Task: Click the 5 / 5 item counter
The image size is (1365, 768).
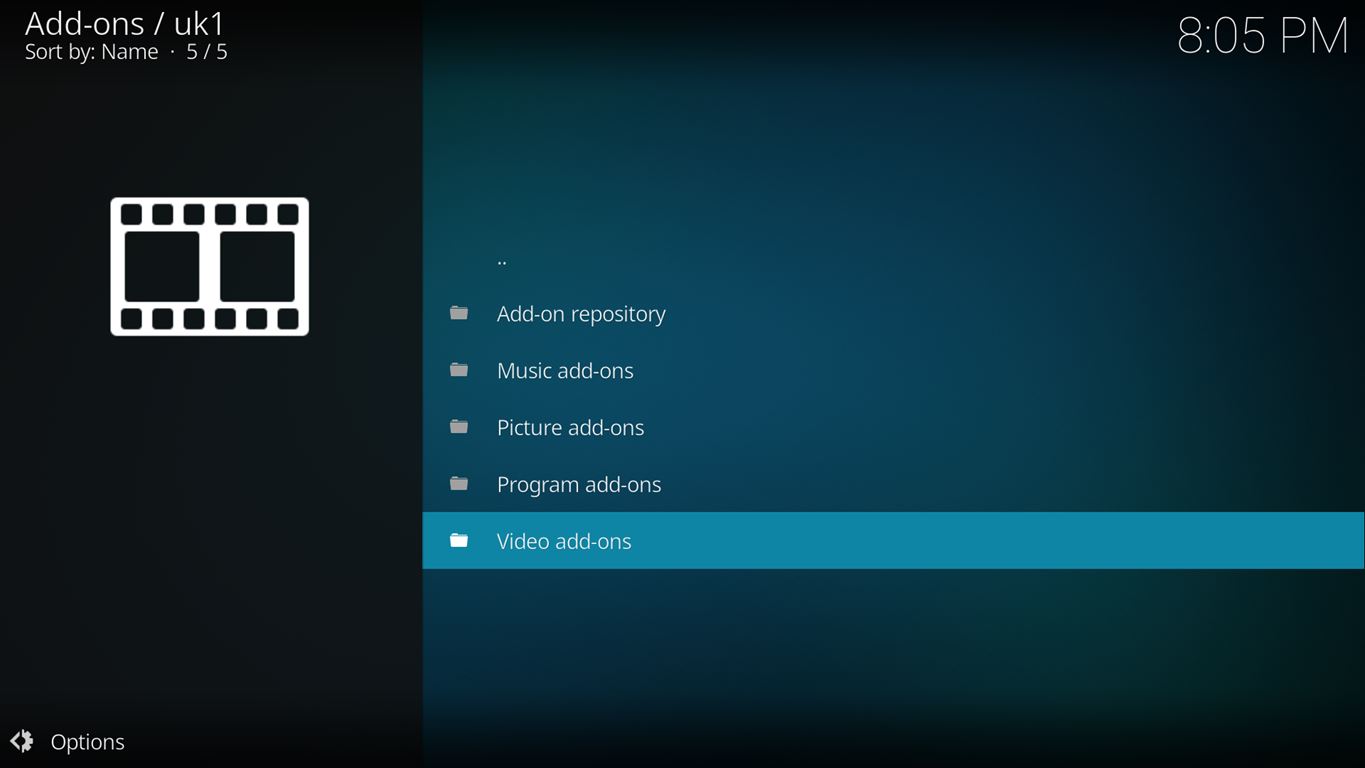Action: coord(207,52)
